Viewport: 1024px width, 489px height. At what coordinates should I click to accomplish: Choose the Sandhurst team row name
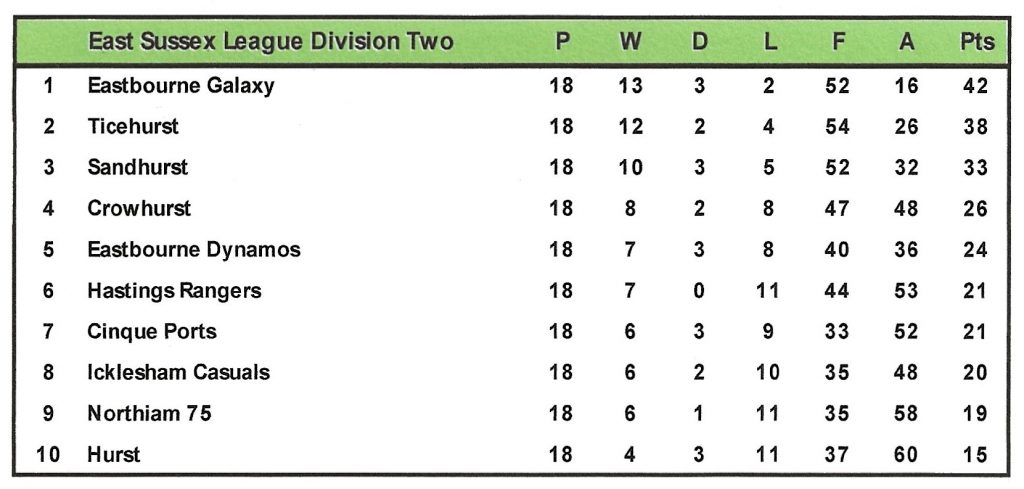click(x=137, y=168)
